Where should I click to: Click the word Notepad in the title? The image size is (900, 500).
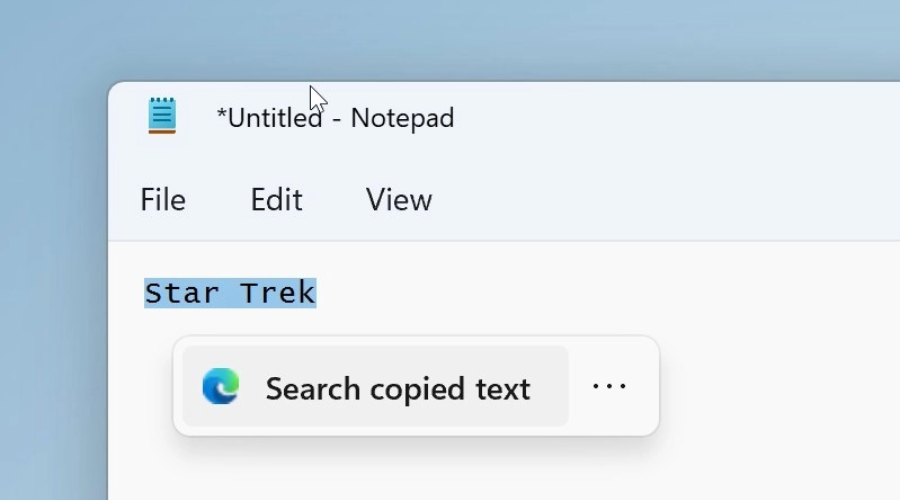click(402, 118)
